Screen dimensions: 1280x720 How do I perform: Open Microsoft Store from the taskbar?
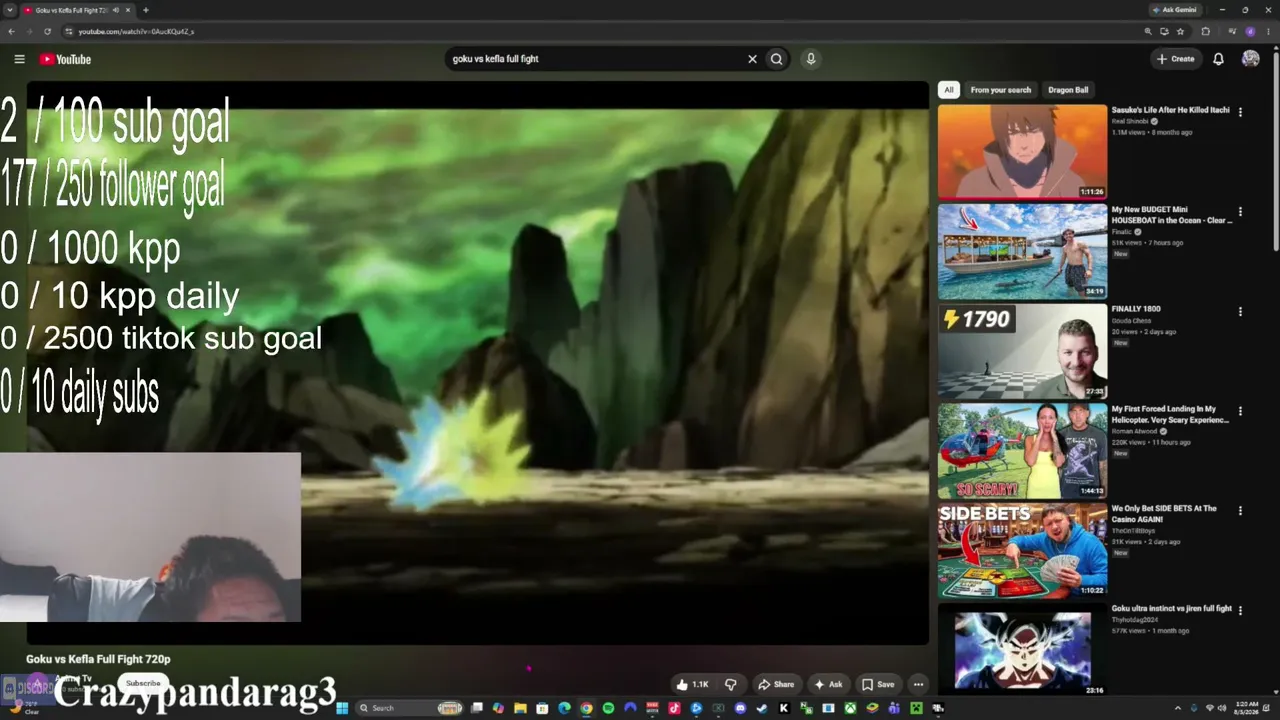pos(542,708)
